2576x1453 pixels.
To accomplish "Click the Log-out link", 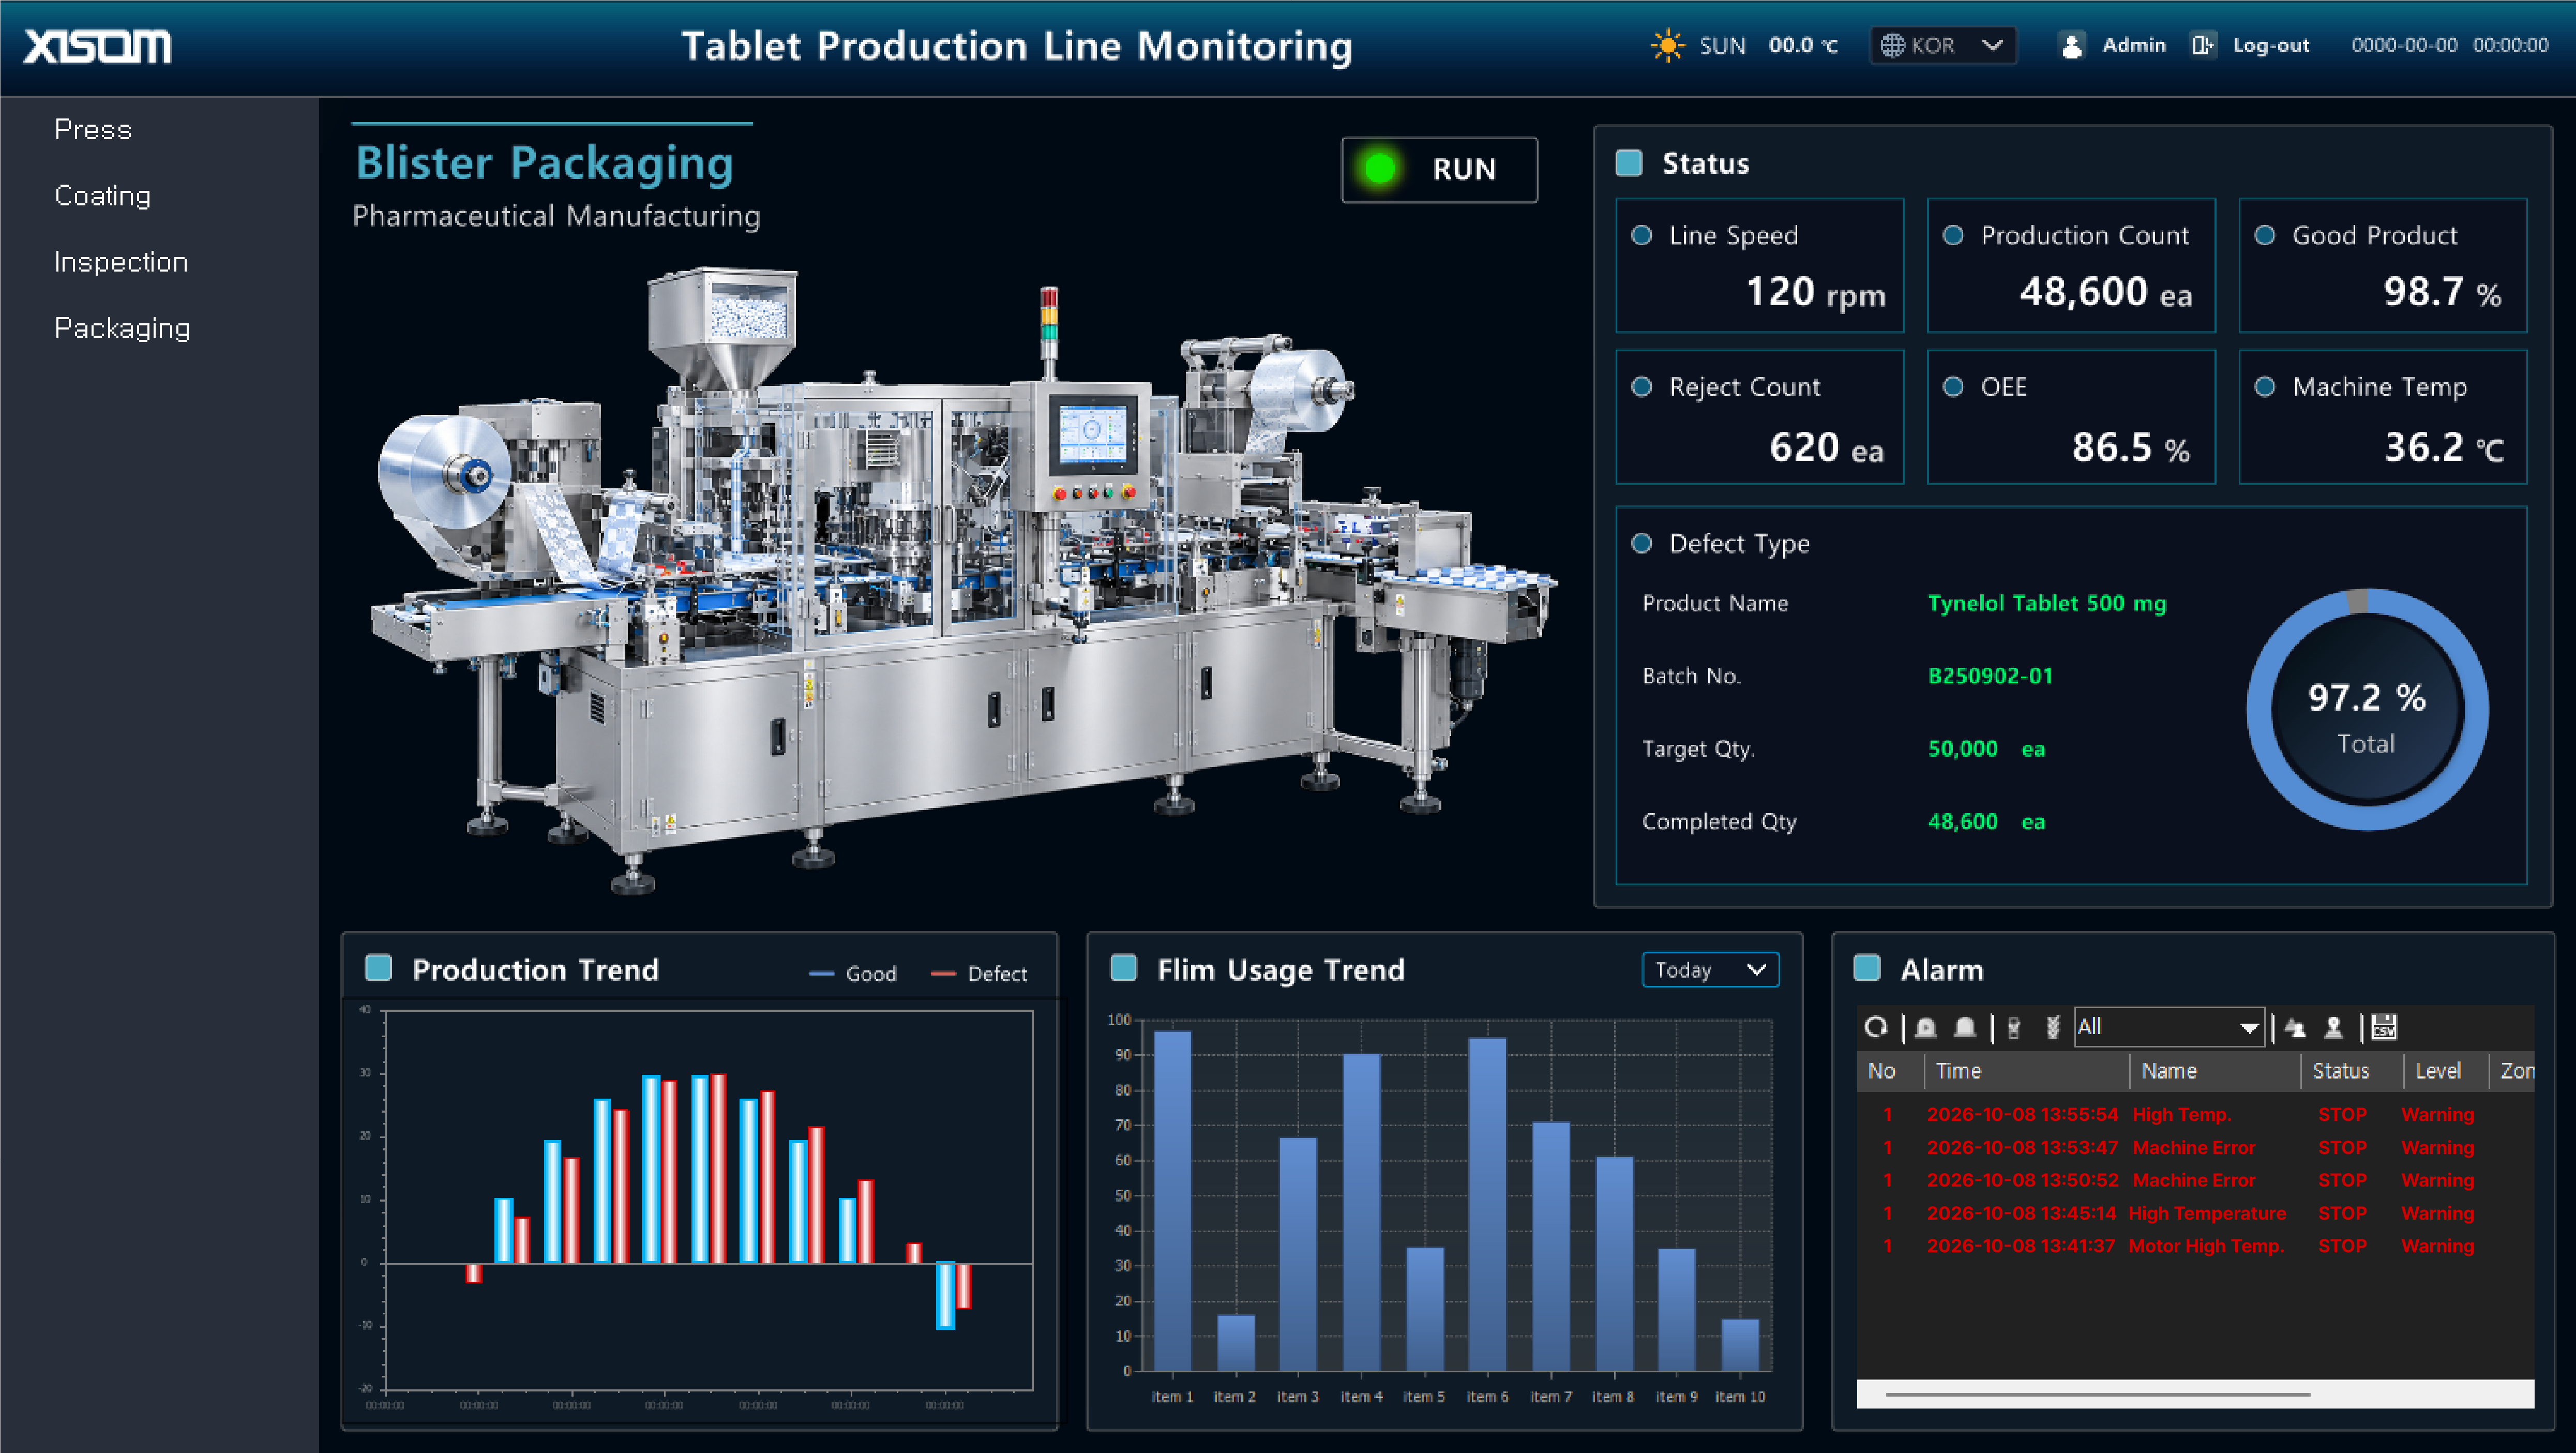I will 2271,46.
